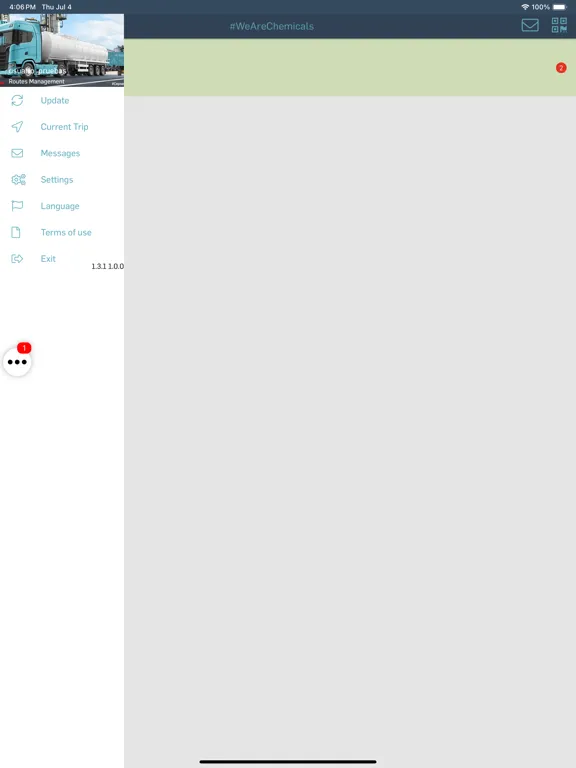Open the floating three-dots button

[x=17, y=362]
